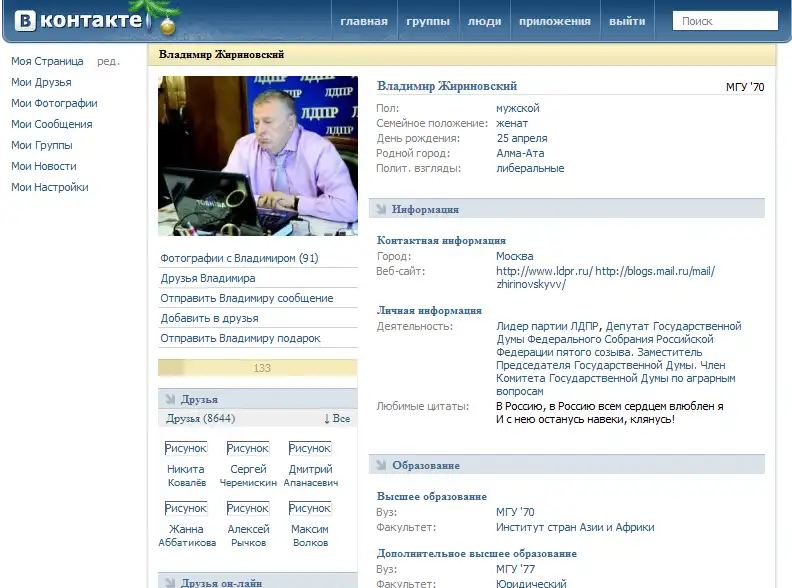Go to главная in top menu
Screen dimensions: 792x588
click(x=364, y=21)
